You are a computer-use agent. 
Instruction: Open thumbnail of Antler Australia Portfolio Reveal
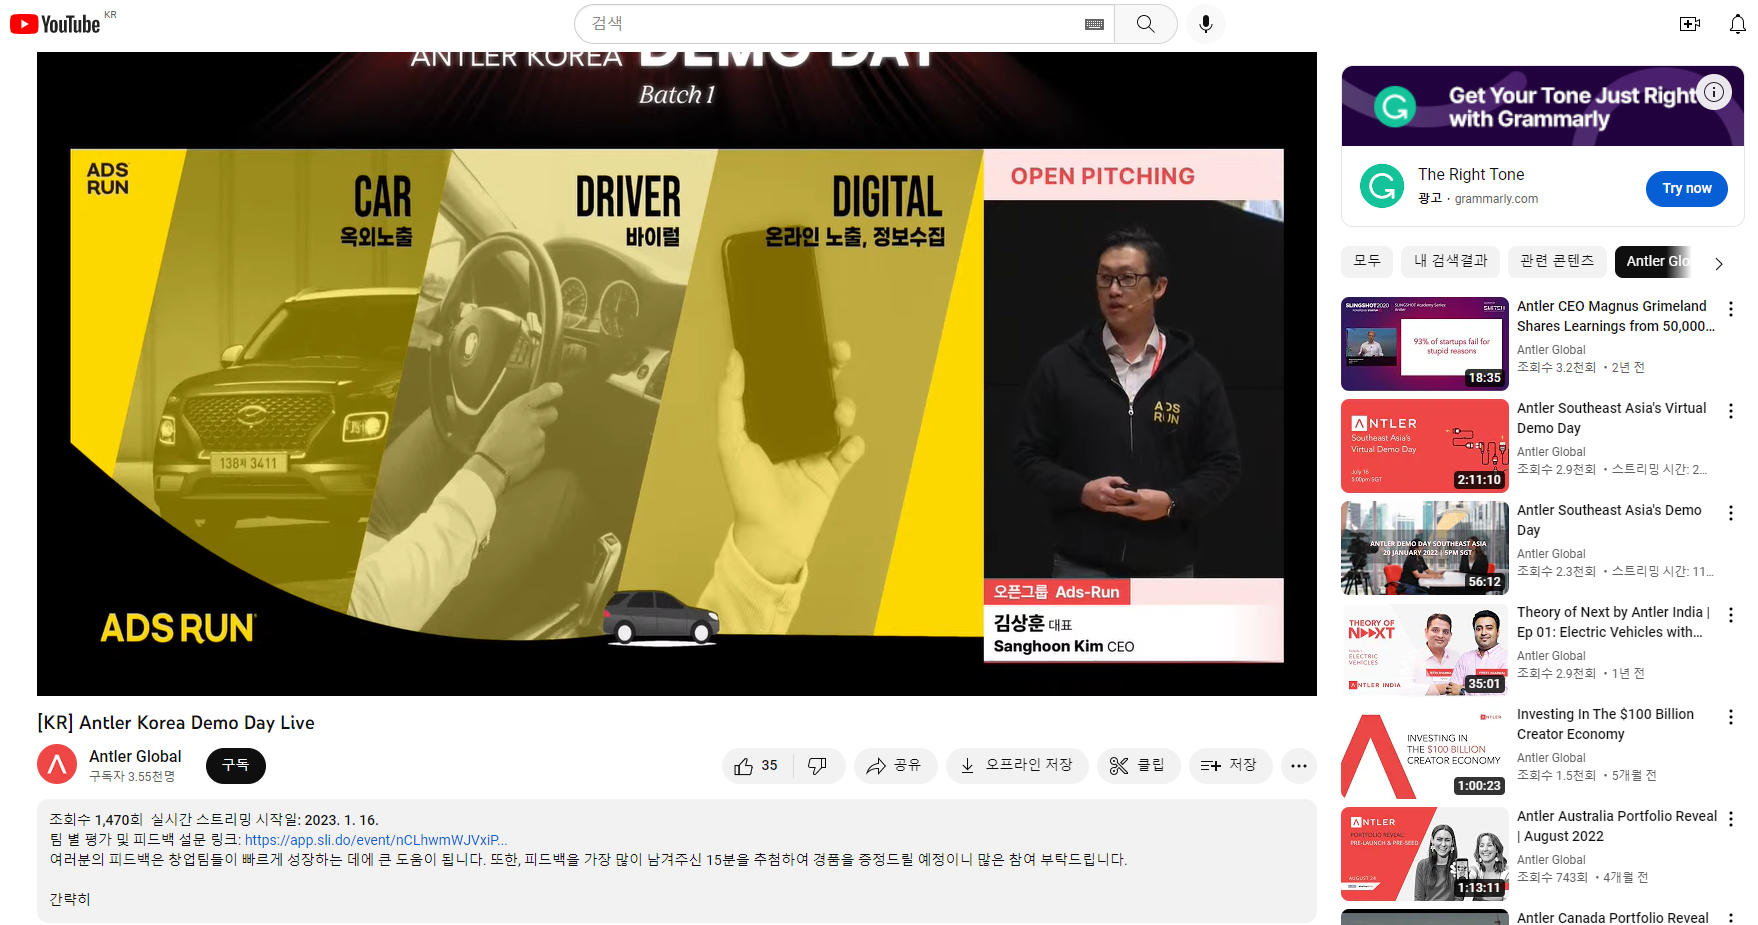click(1425, 854)
